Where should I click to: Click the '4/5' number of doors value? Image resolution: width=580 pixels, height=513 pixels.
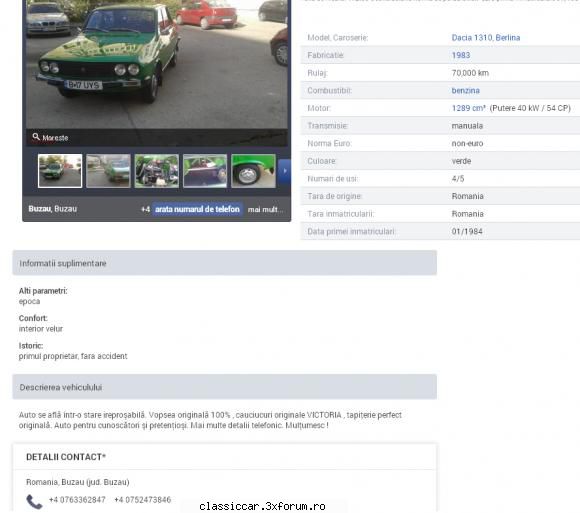pos(458,179)
